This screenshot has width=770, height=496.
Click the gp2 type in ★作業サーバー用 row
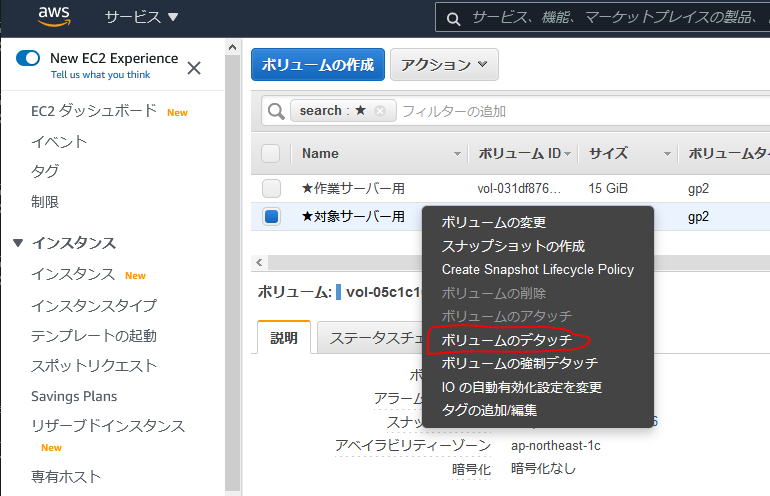tap(698, 189)
